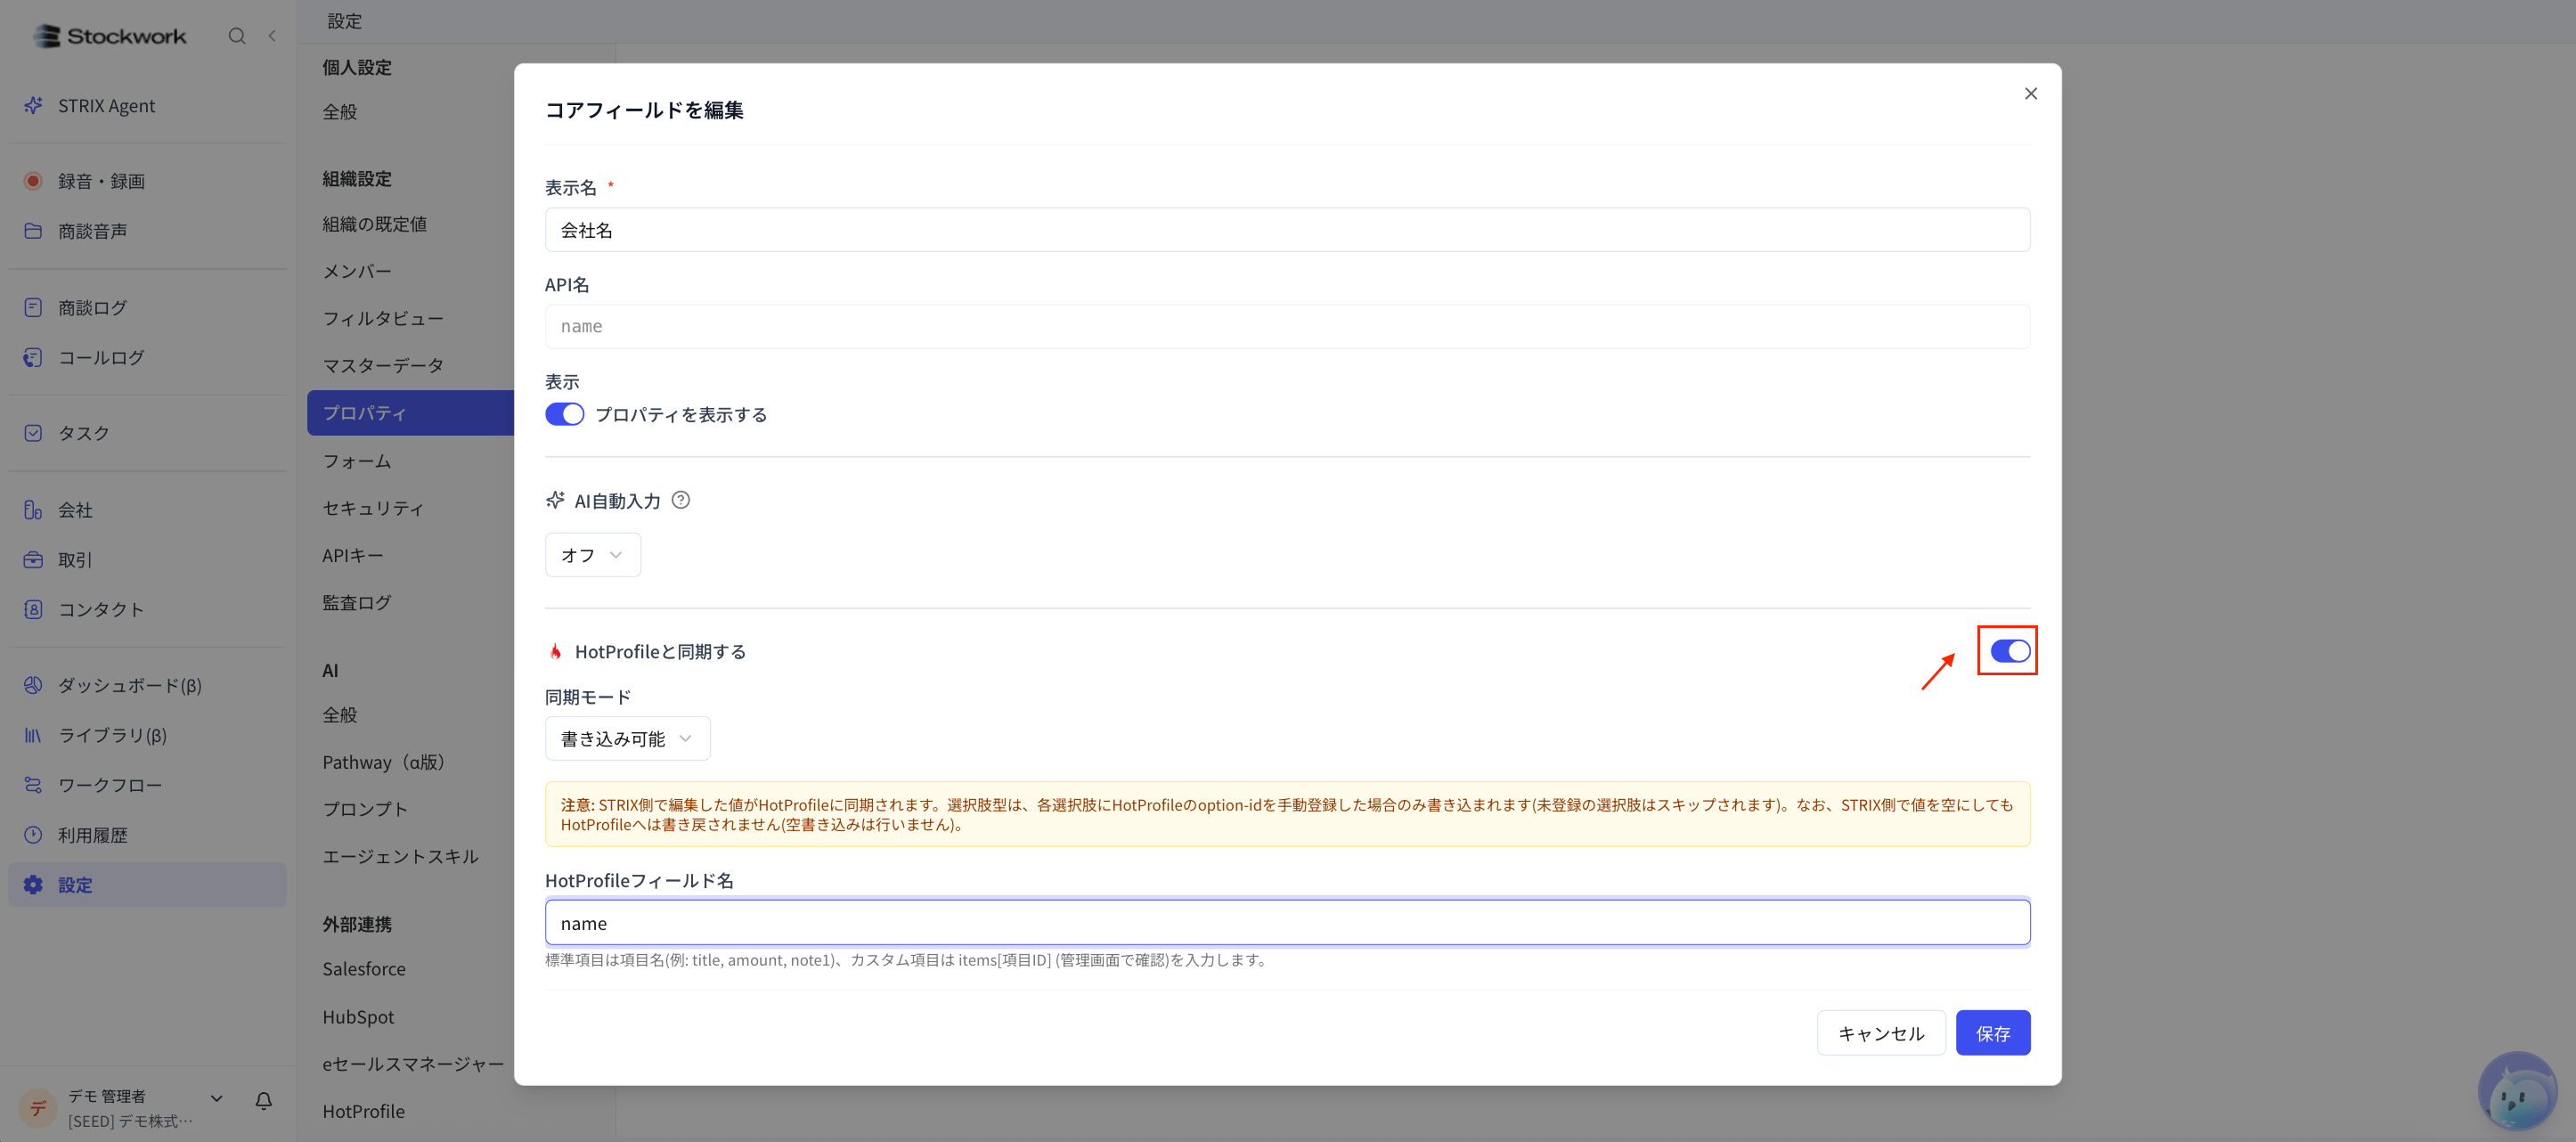
Task: Click the ライブラリ(β) icon
Action: tap(33, 735)
